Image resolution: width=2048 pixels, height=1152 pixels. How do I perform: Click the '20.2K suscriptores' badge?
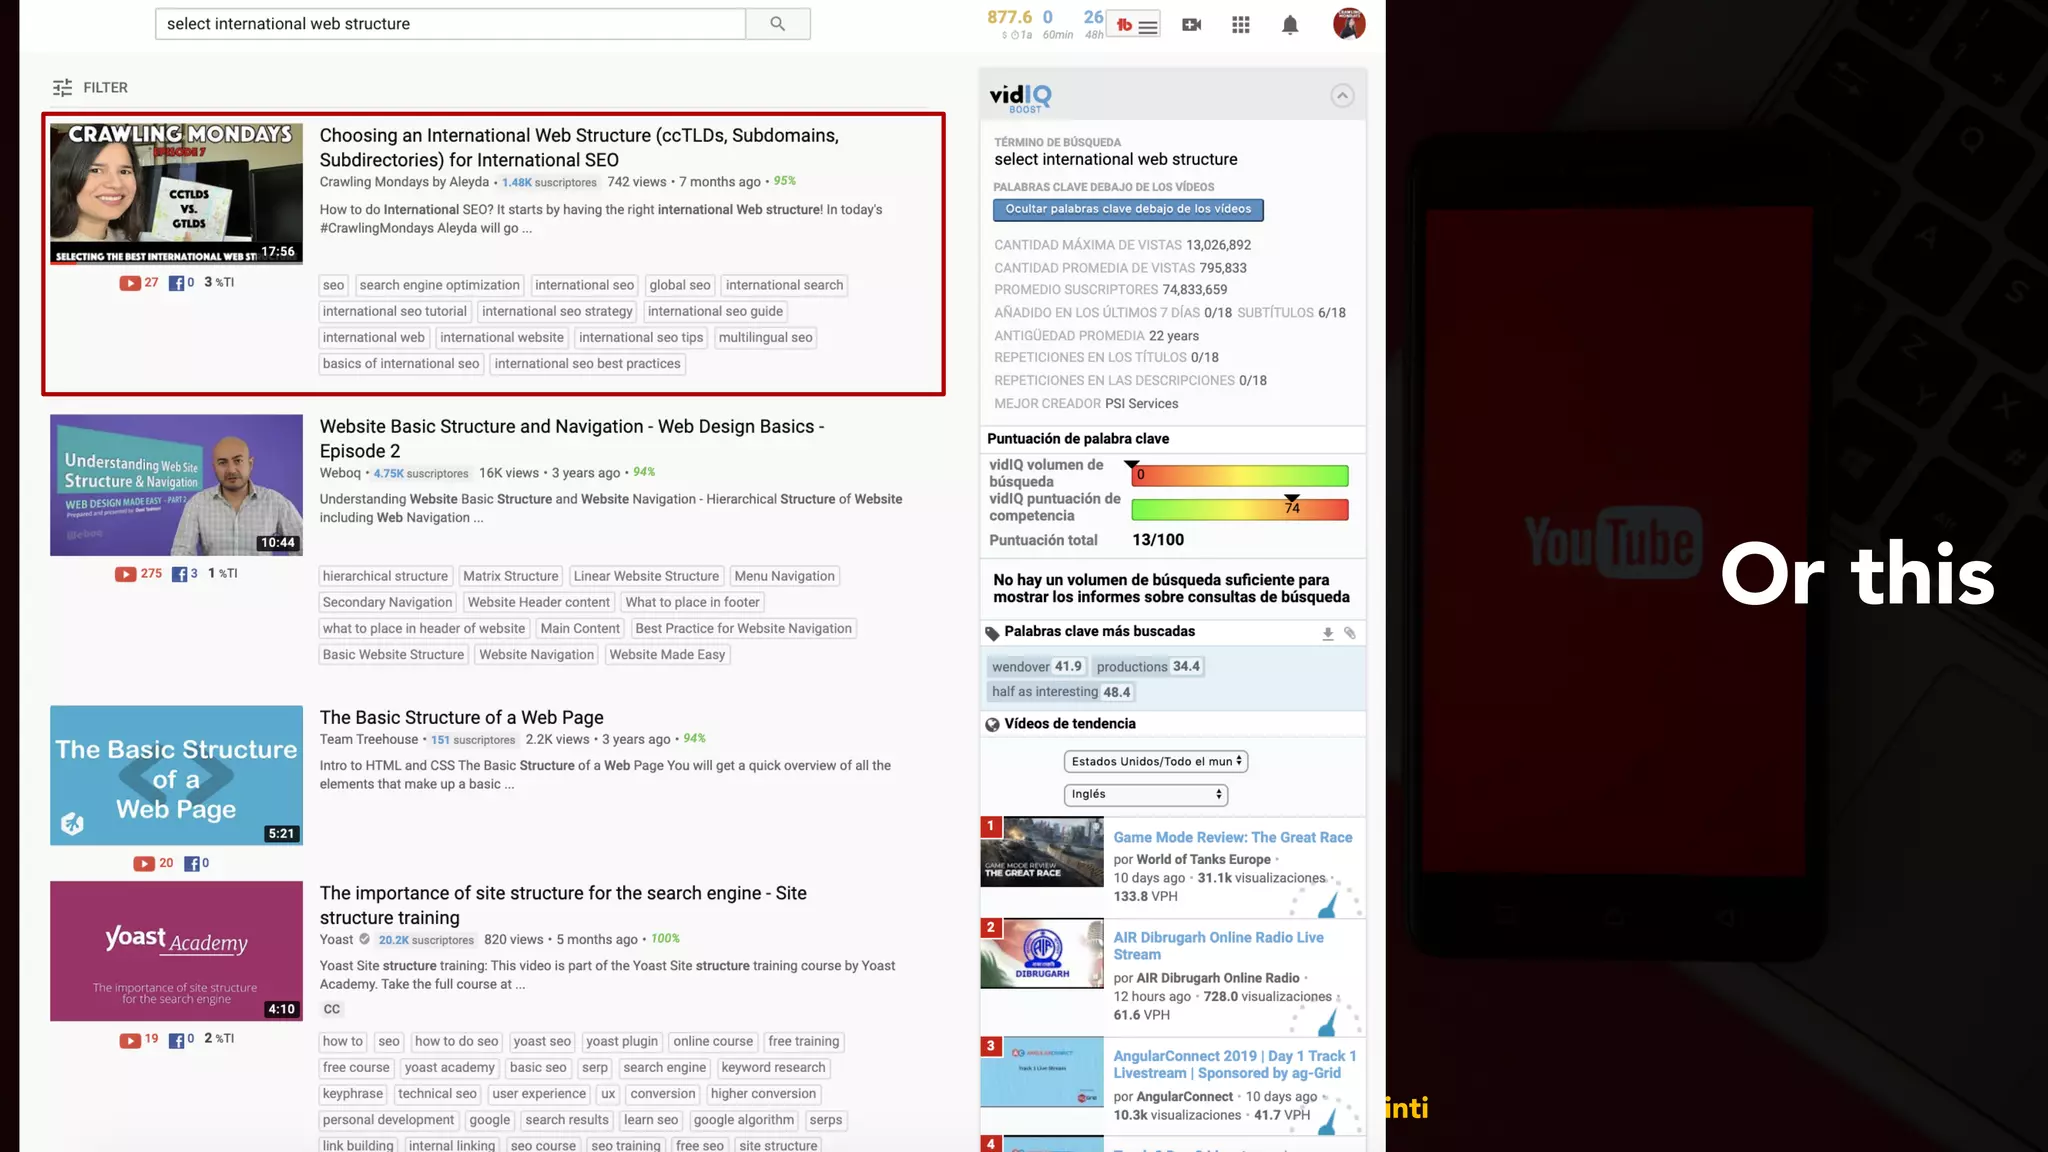[x=426, y=941]
